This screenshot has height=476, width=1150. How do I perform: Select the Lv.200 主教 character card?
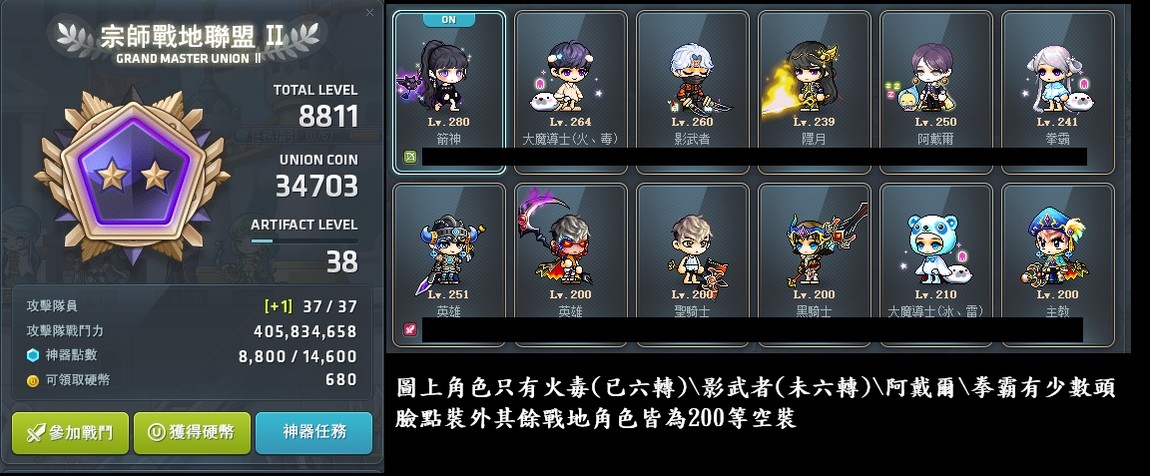point(1058,265)
